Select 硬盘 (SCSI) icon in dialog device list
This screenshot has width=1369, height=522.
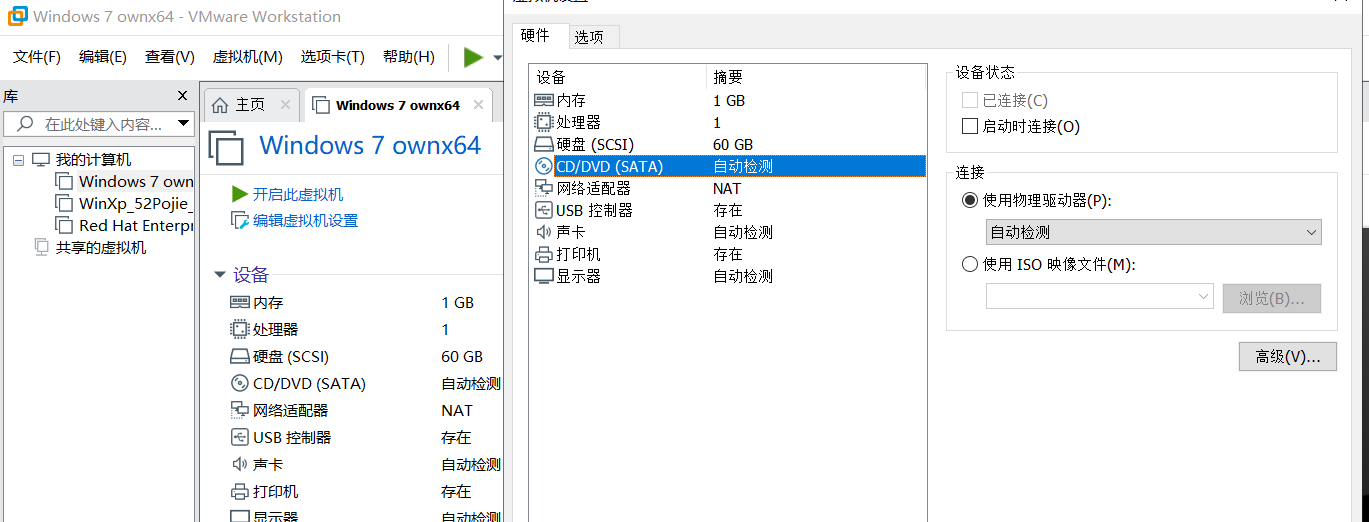[x=544, y=145]
